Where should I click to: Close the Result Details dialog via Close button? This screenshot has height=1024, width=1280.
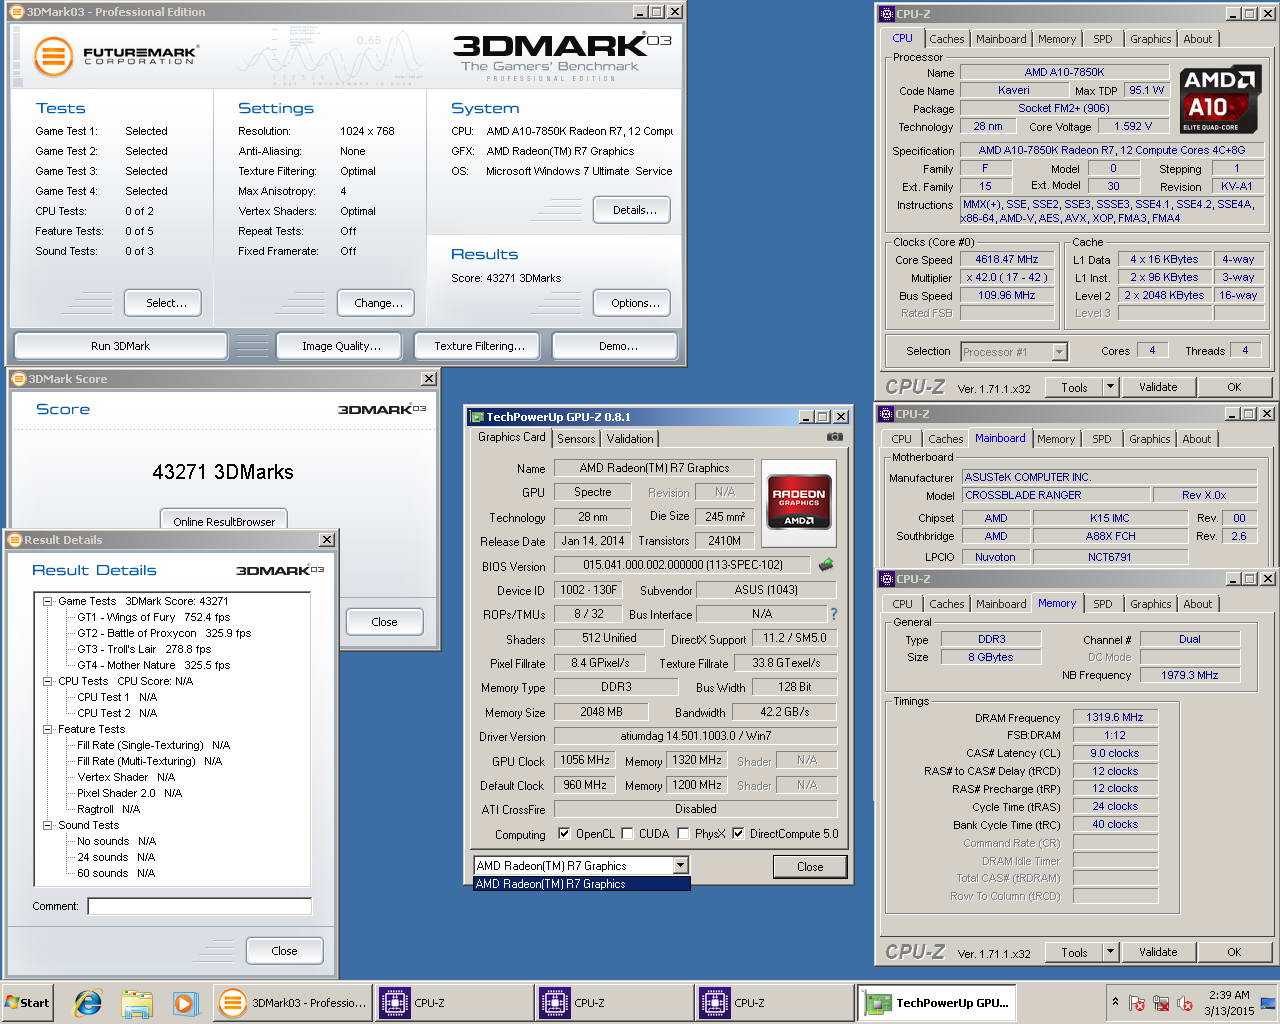pos(284,951)
